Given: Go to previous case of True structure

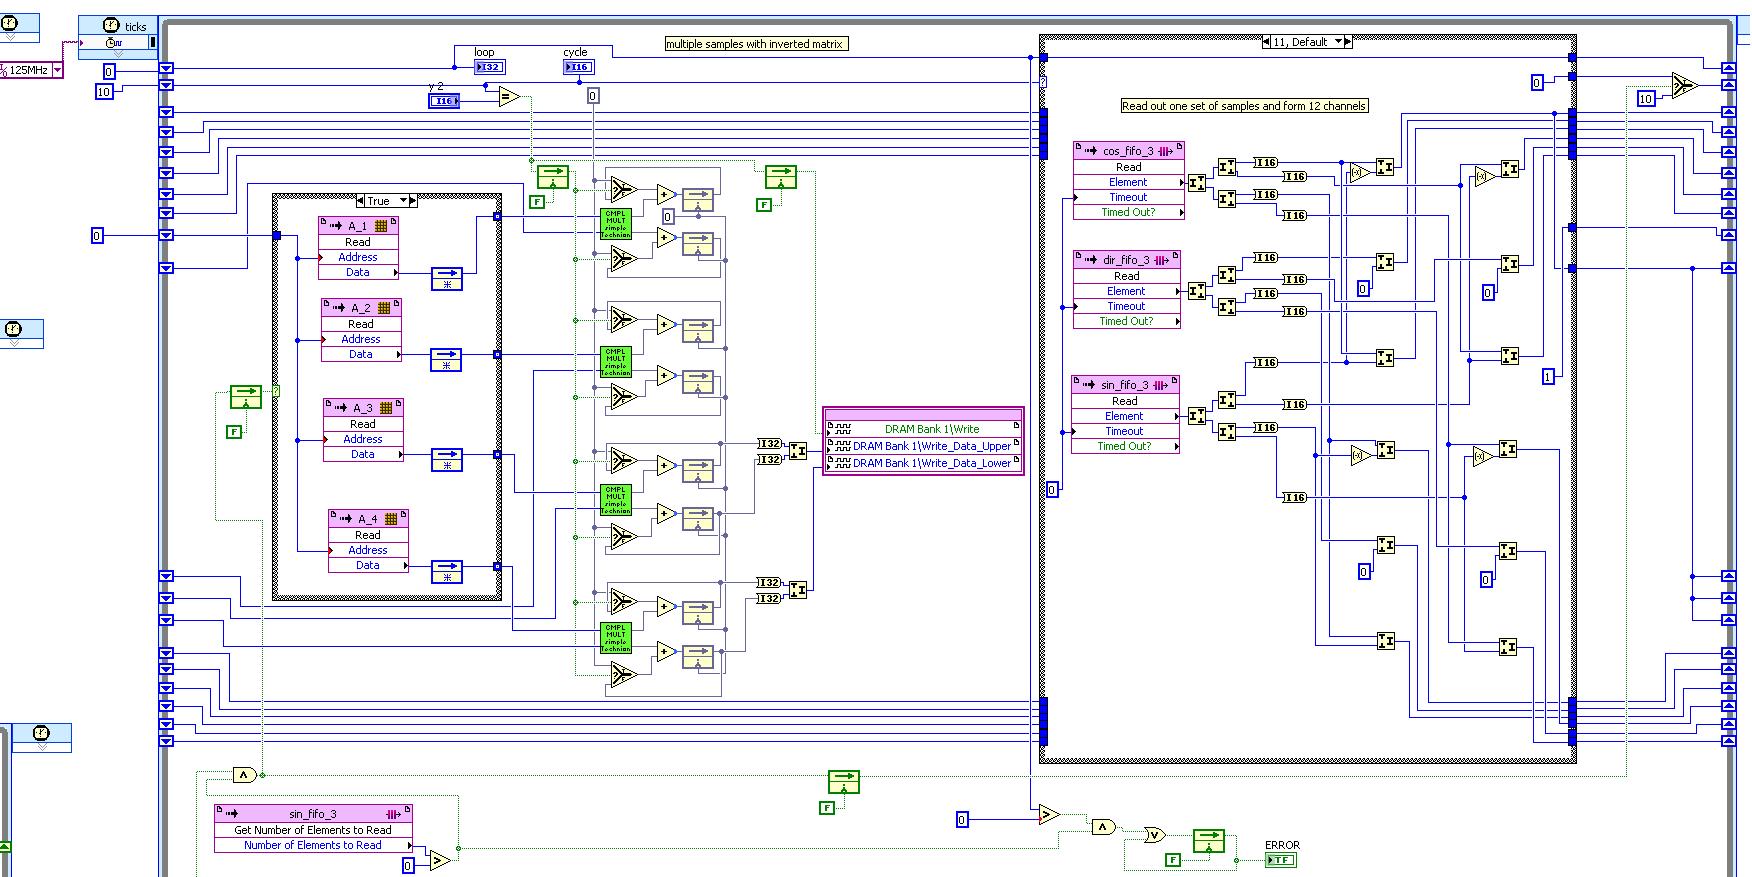Looking at the screenshot, I should click(362, 201).
